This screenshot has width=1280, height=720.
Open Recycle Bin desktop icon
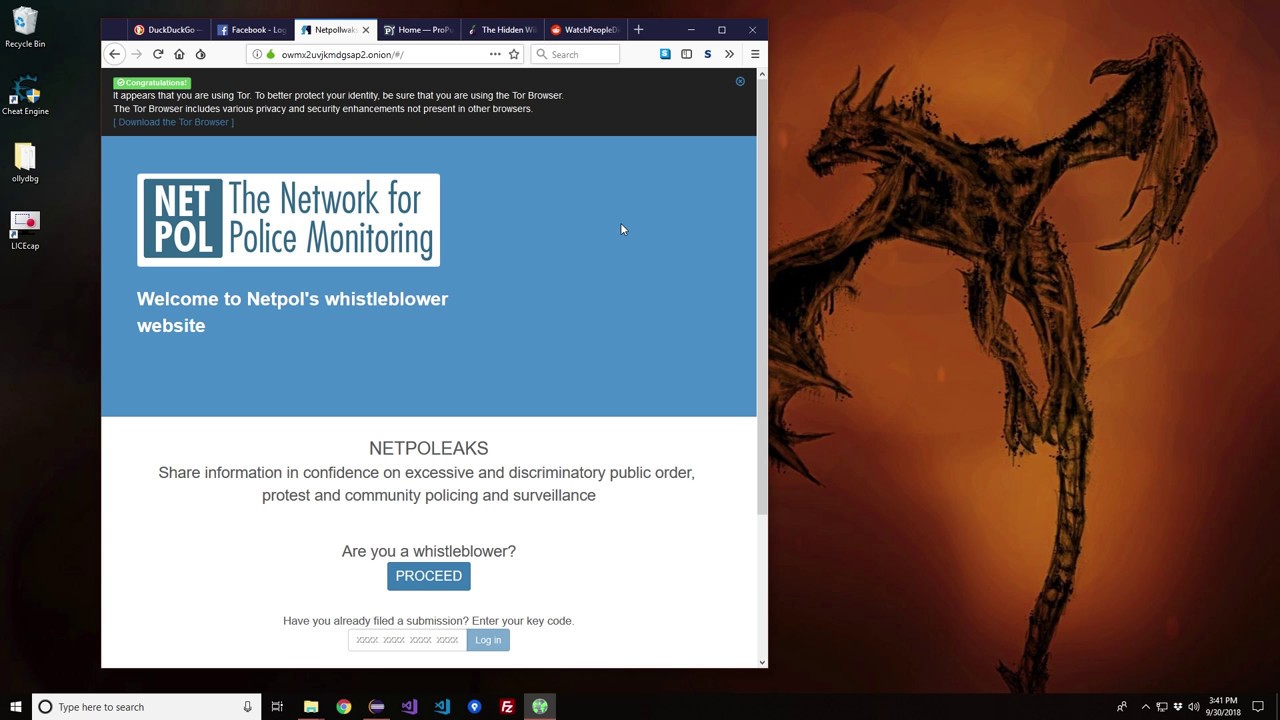(25, 28)
